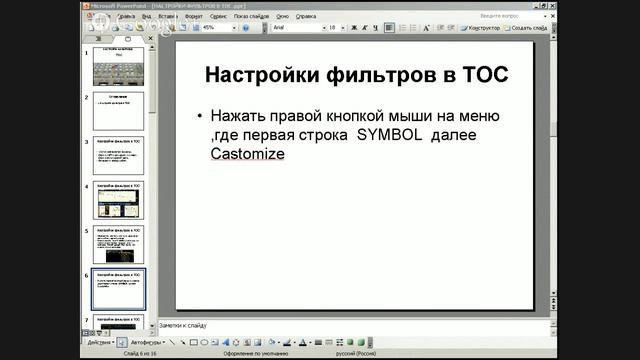The width and height of the screenshot is (640, 360).
Task: Click the Italic (К) formatting button
Action: pyautogui.click(x=364, y=28)
